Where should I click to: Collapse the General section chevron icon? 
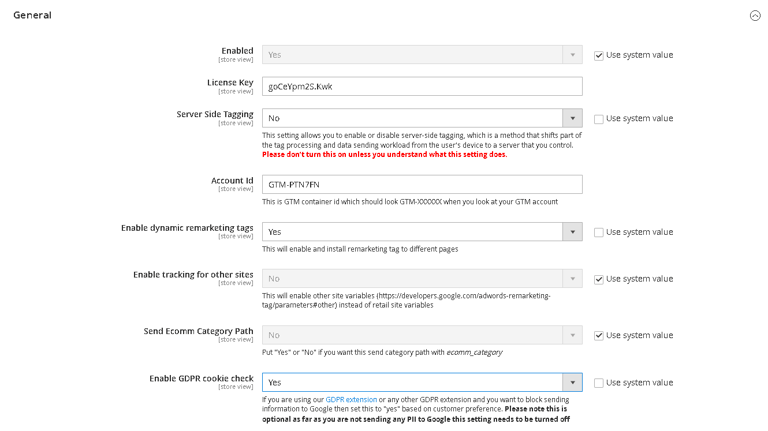point(755,16)
